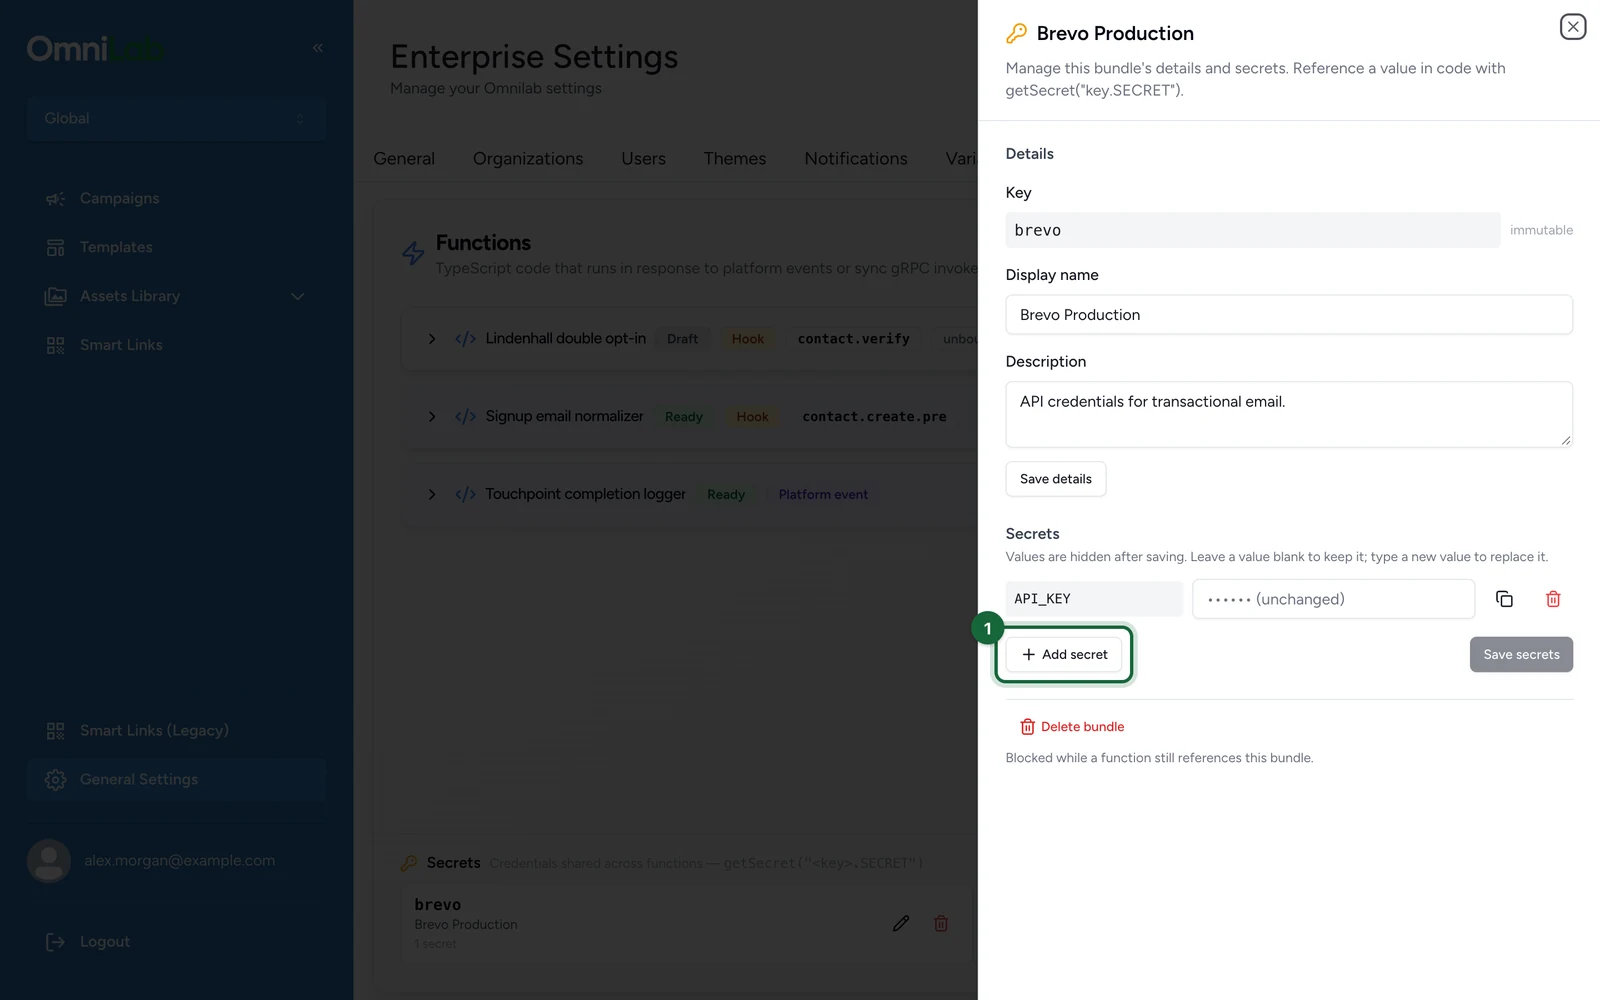The width and height of the screenshot is (1600, 1000).
Task: Switch to the Notifications tab
Action: coord(856,158)
